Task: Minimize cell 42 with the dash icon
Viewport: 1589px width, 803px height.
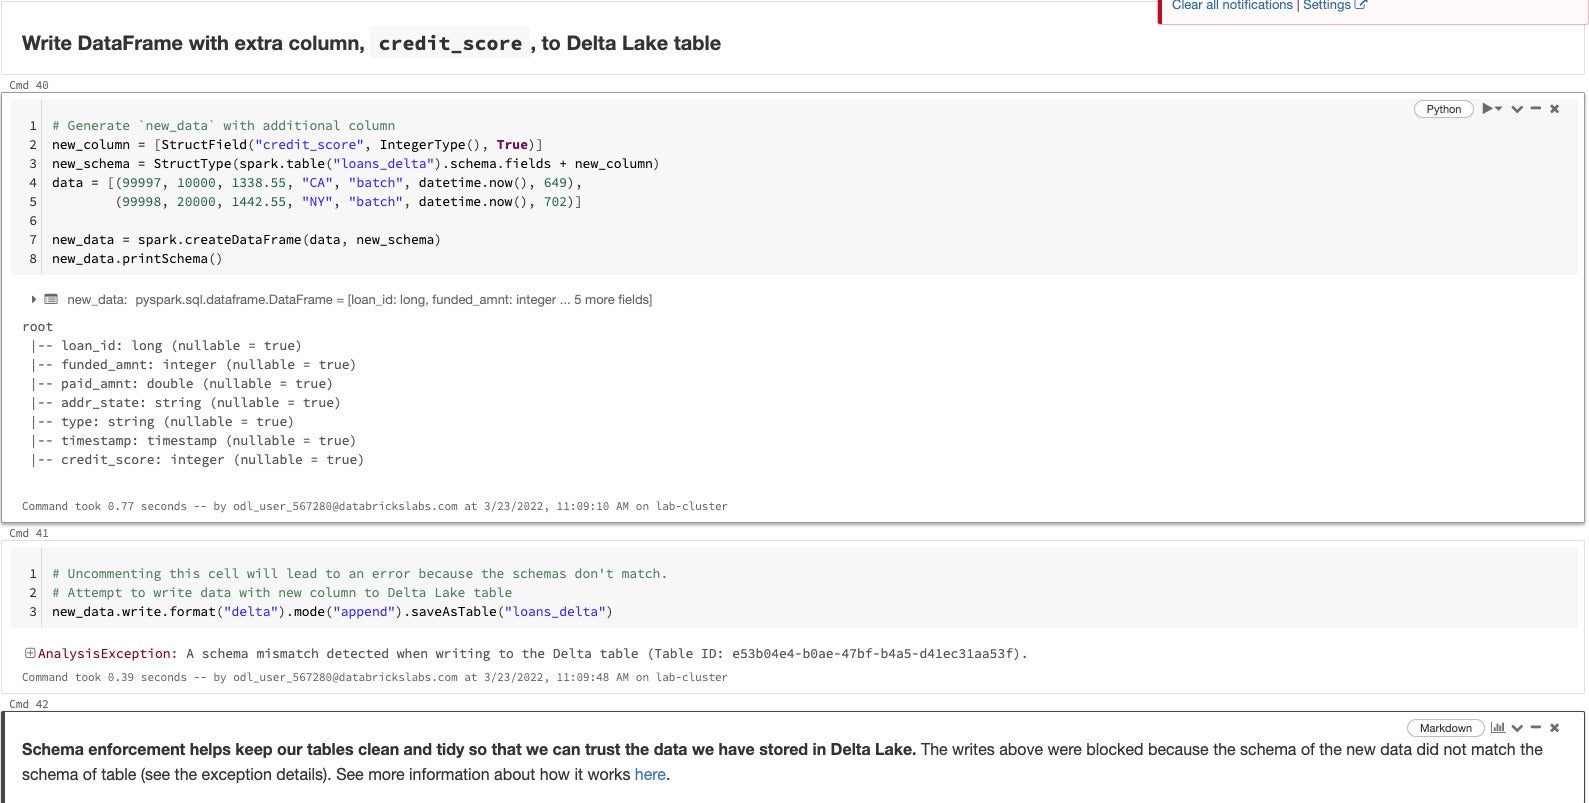Action: coord(1536,727)
